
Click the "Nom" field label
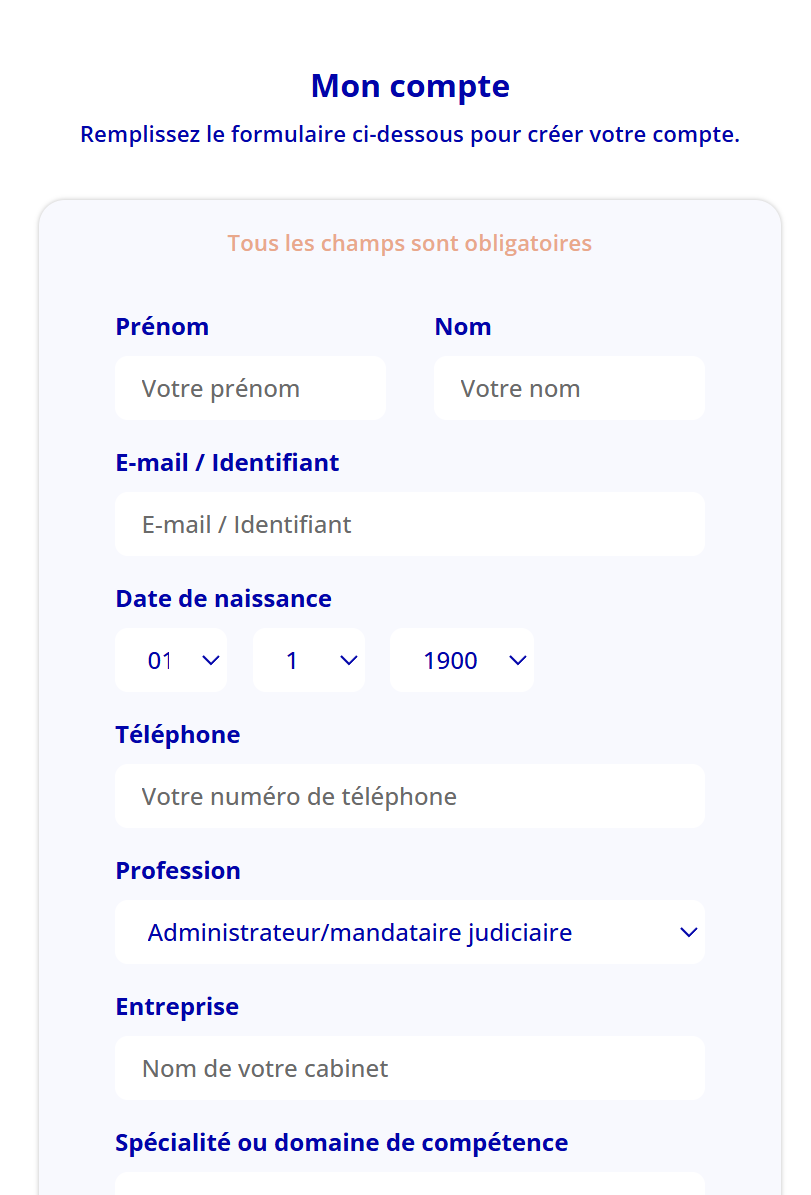[x=462, y=327]
